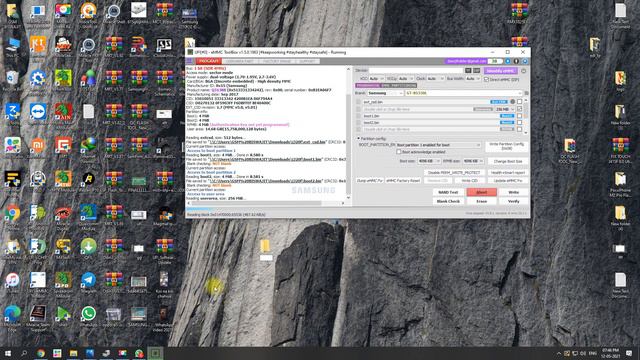Open the Boot size dropdown
Screen dimensions: 640x360
[429, 161]
